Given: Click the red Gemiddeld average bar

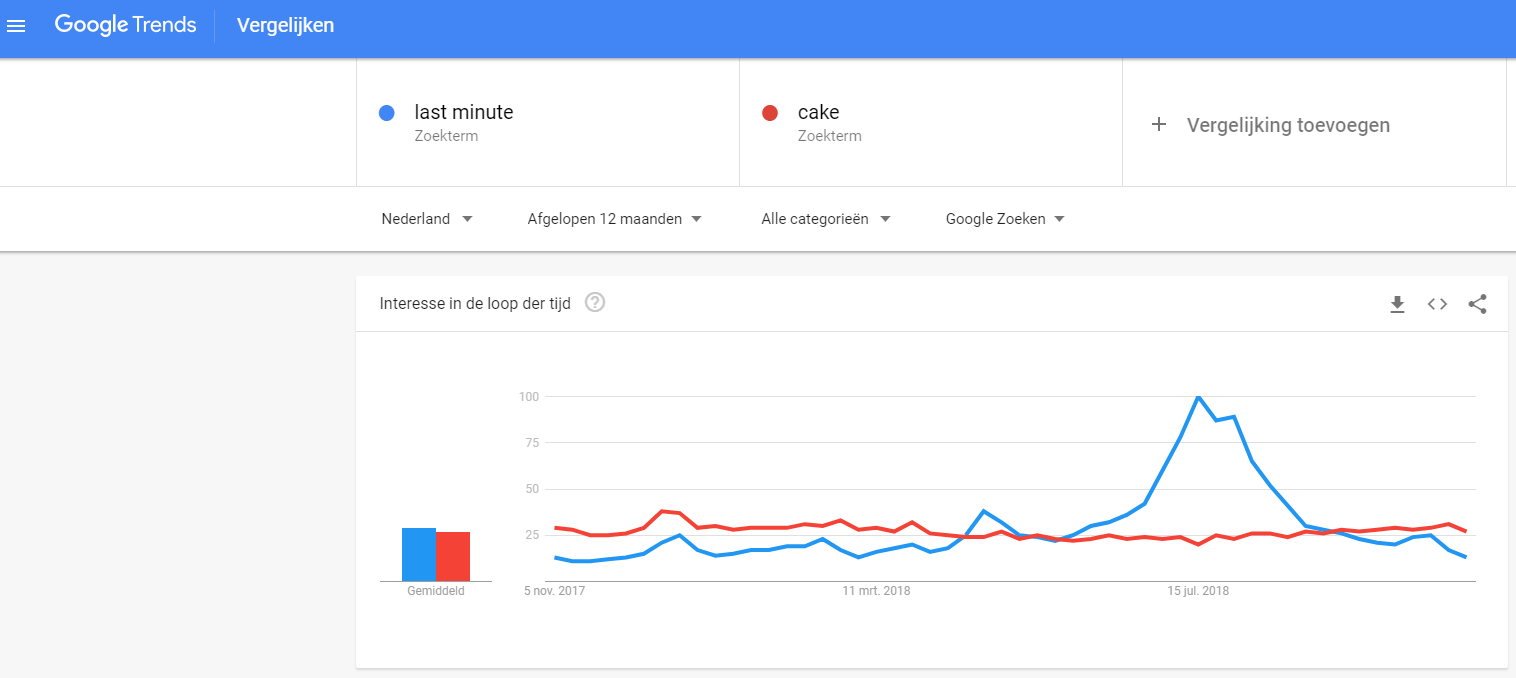Looking at the screenshot, I should [x=453, y=556].
